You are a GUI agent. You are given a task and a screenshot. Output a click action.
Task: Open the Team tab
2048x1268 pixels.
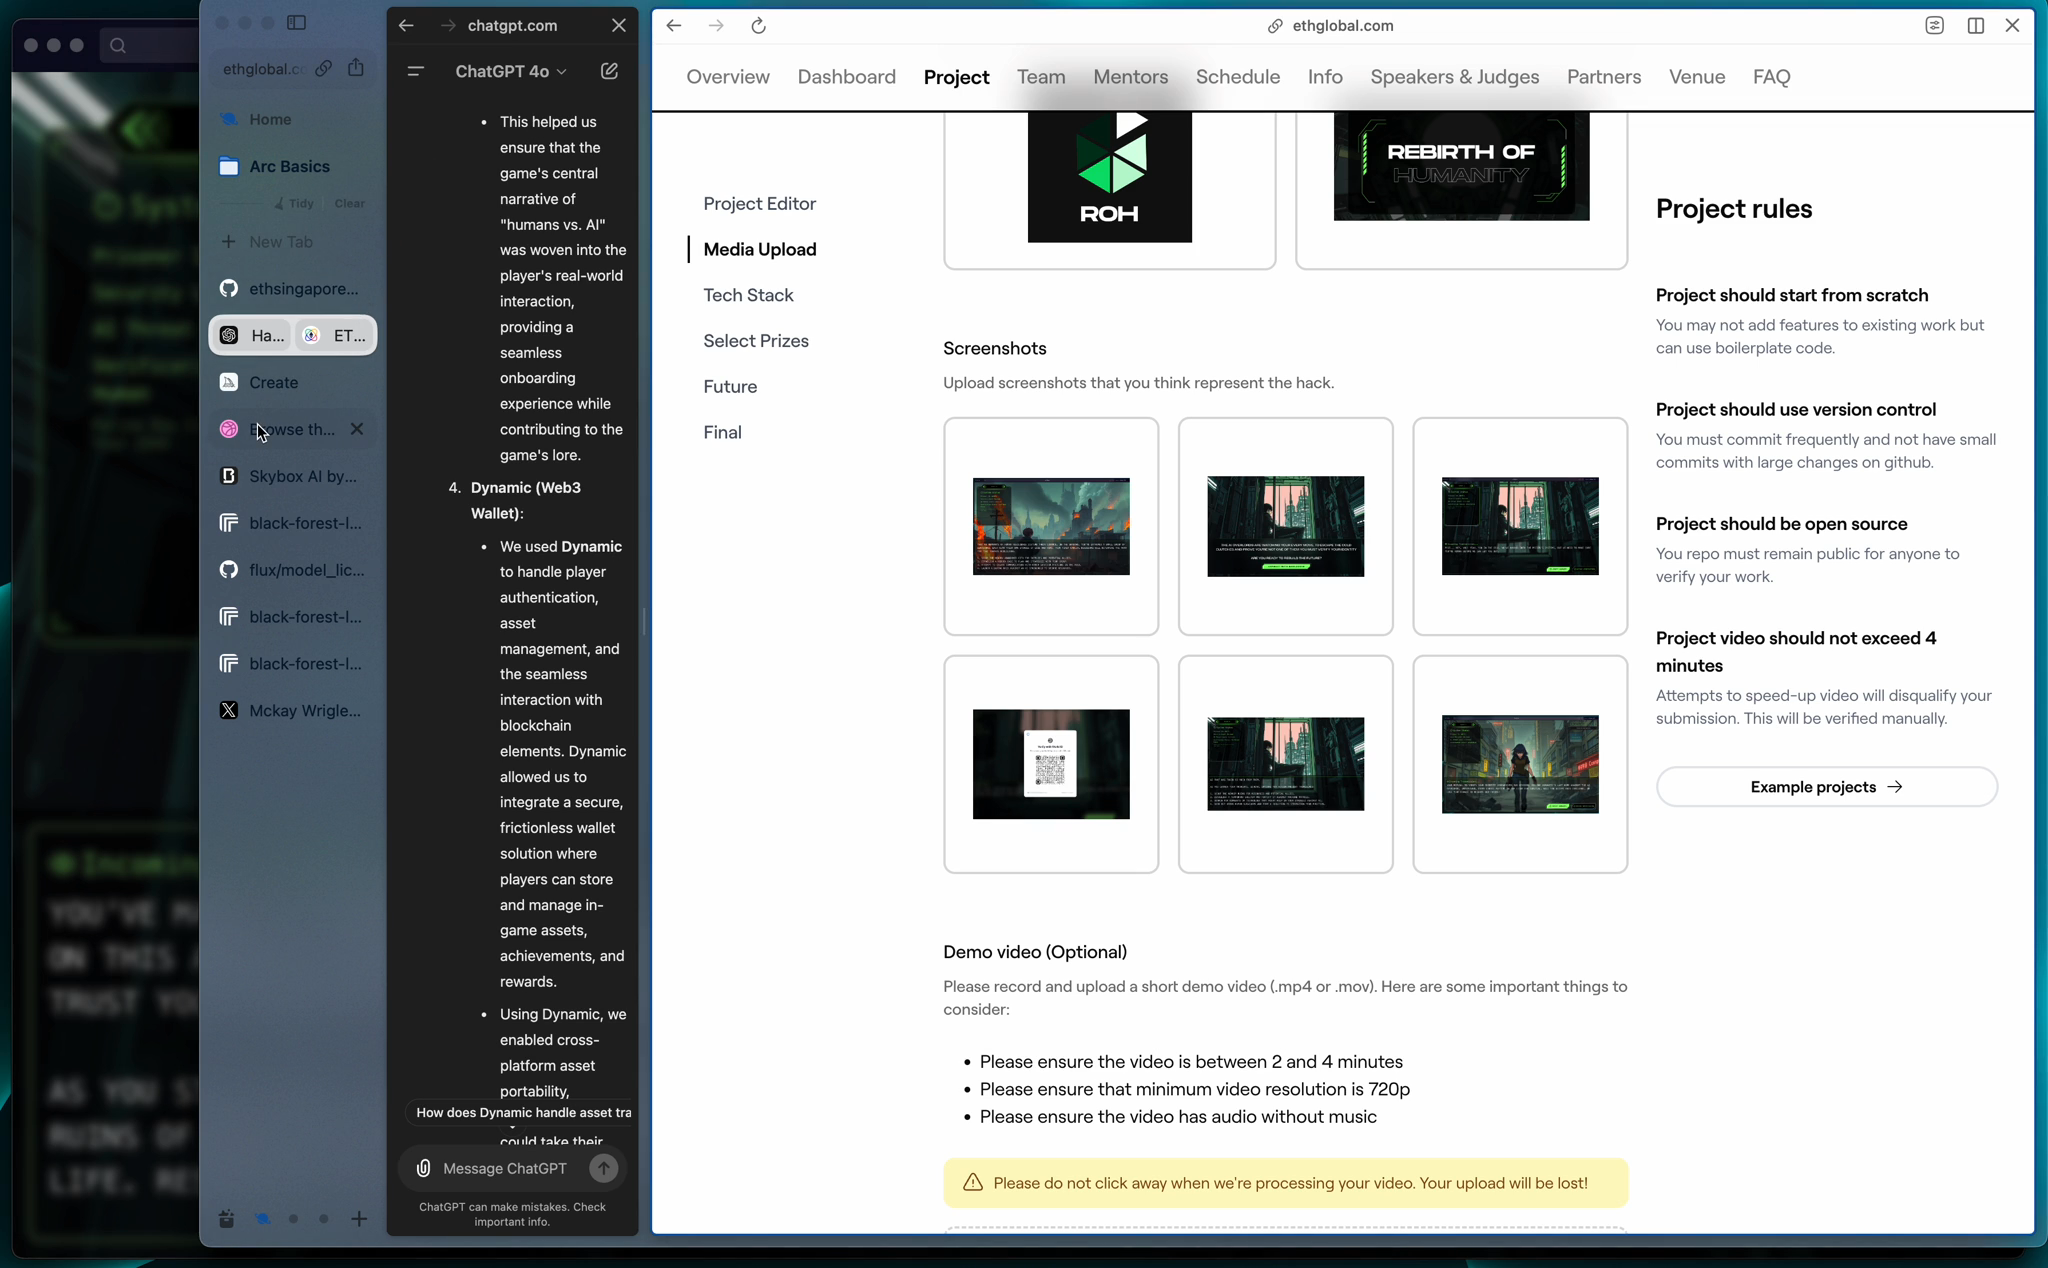[x=1041, y=77]
